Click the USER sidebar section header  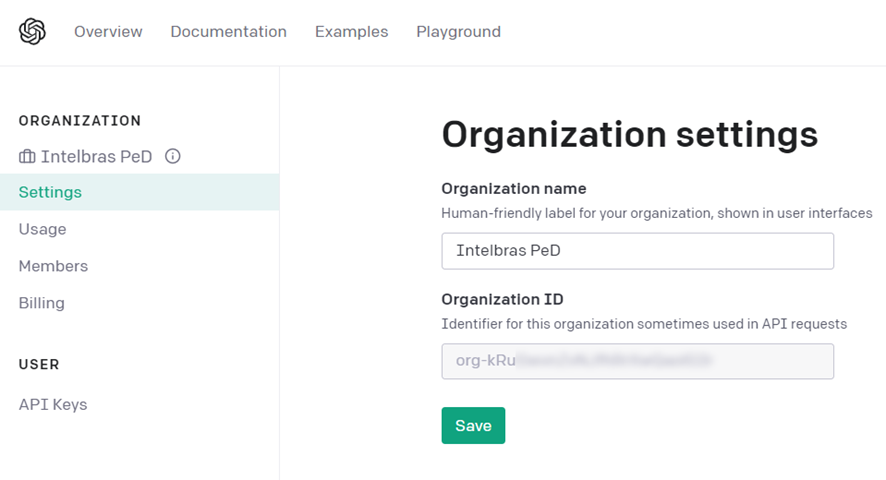[x=39, y=364]
